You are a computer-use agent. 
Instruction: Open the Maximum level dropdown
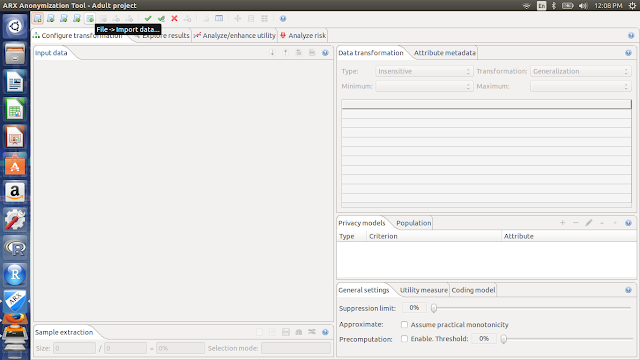pos(581,86)
